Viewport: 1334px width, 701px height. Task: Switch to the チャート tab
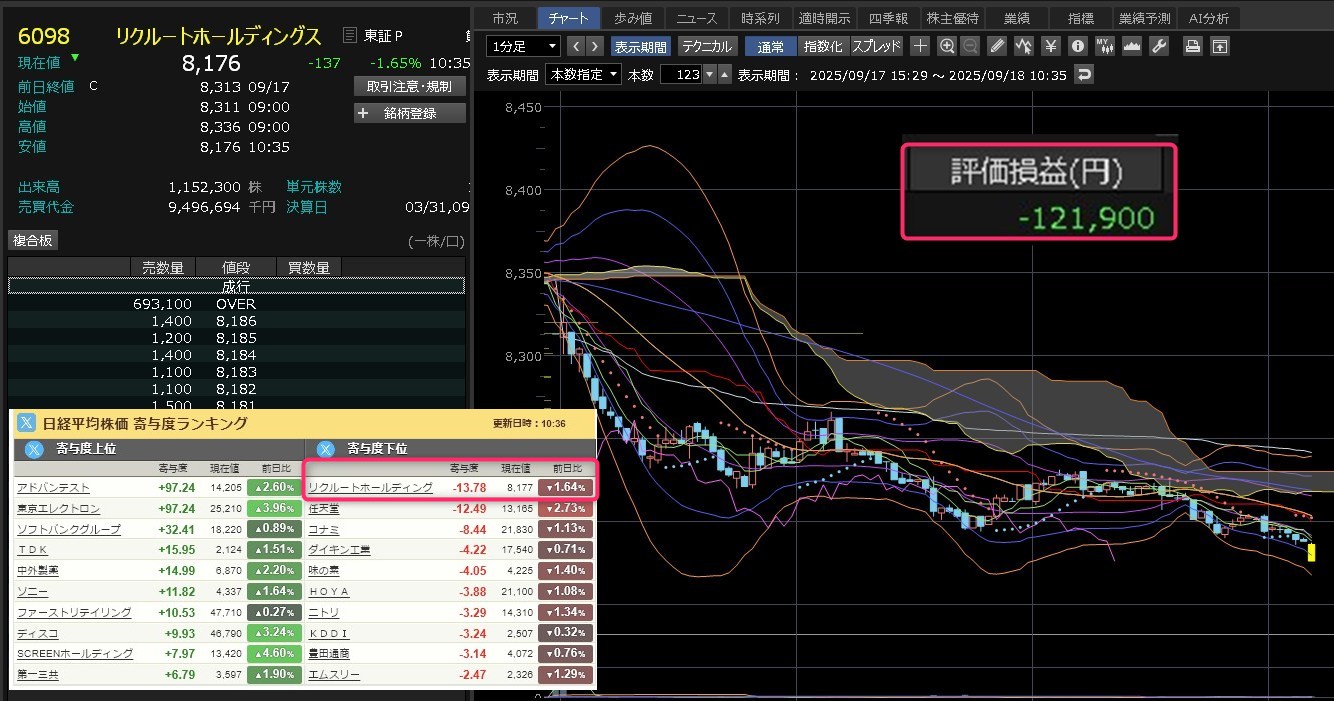(x=569, y=18)
